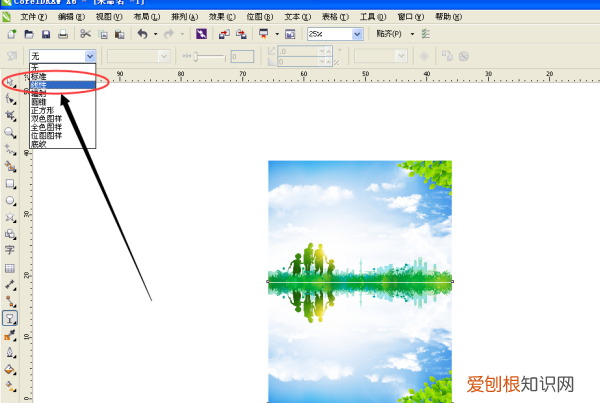
Task: Click the landscape image on canvas
Action: 359,280
